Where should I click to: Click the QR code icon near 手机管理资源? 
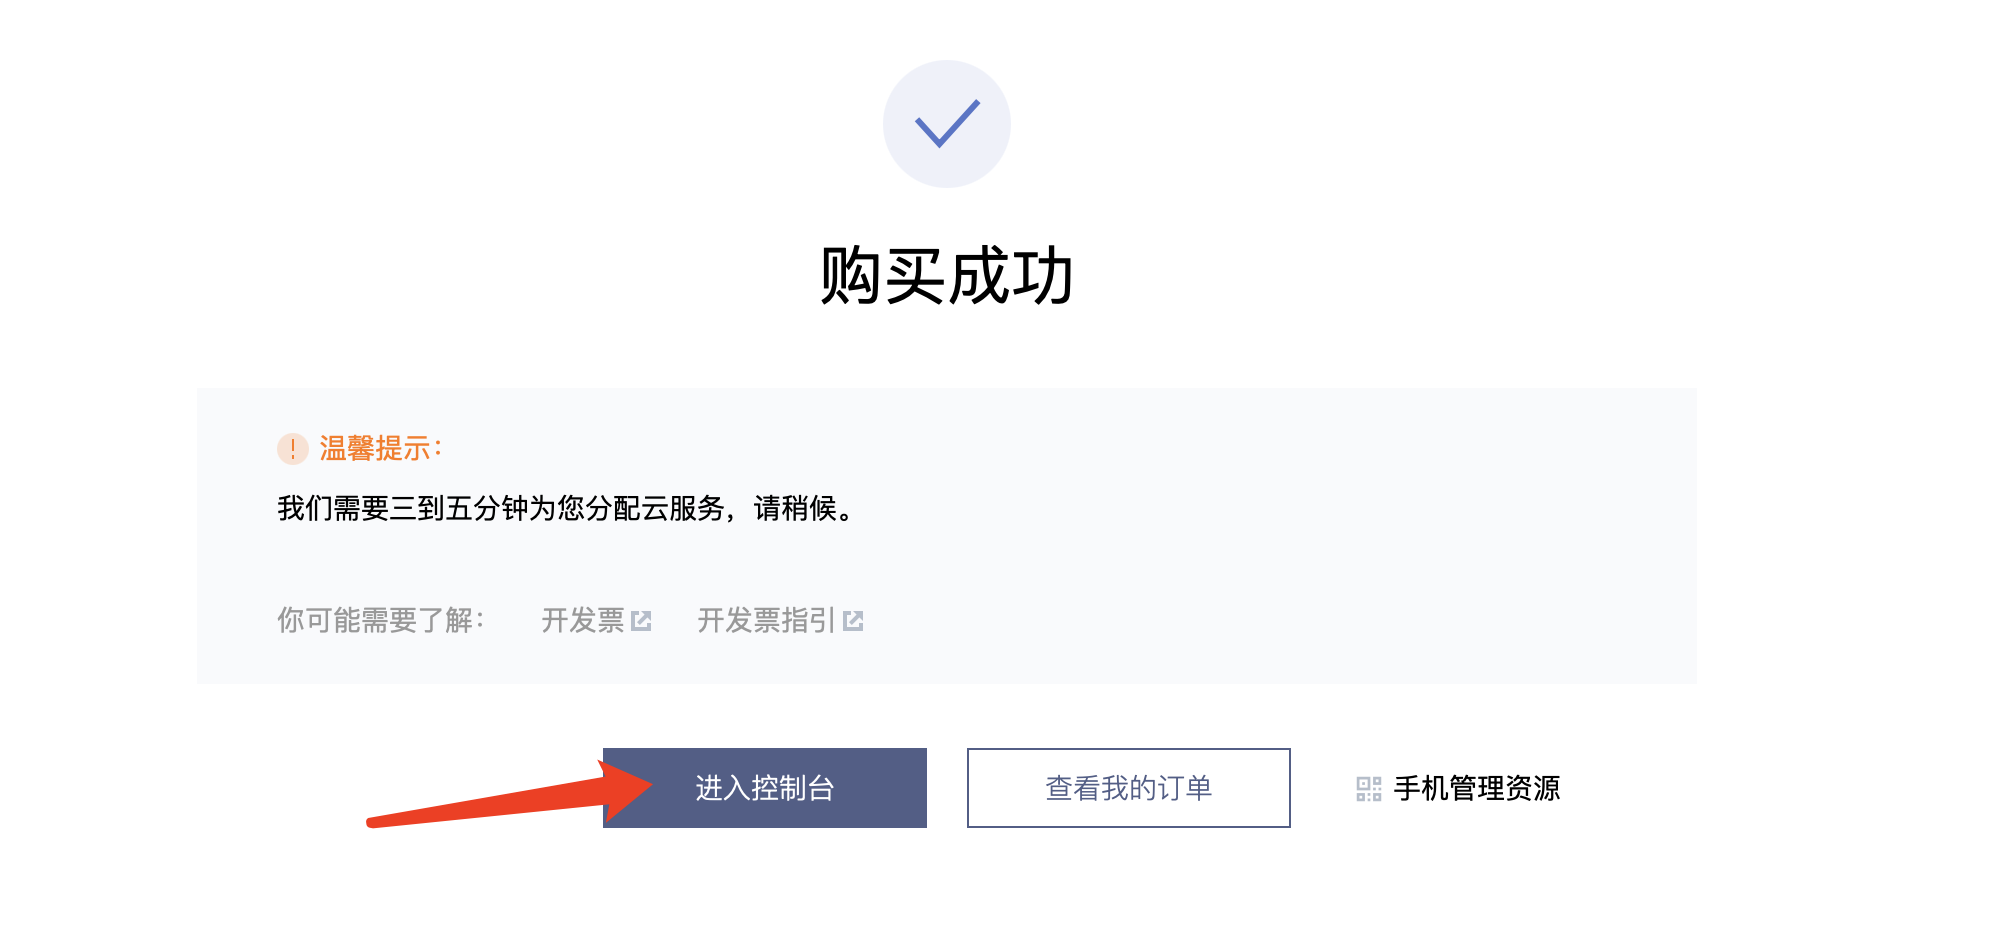[1369, 789]
